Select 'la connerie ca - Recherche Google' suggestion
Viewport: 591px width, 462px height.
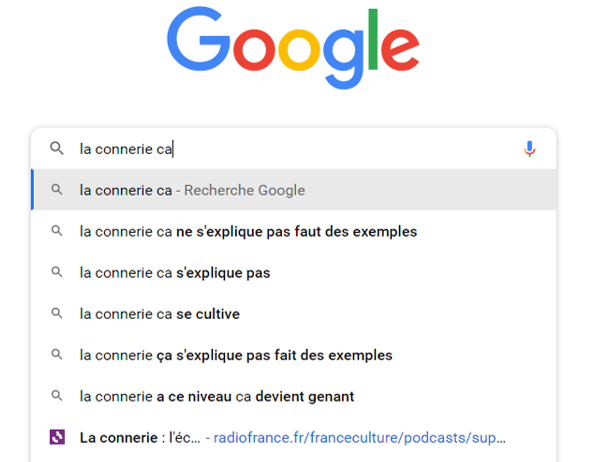pos(294,190)
